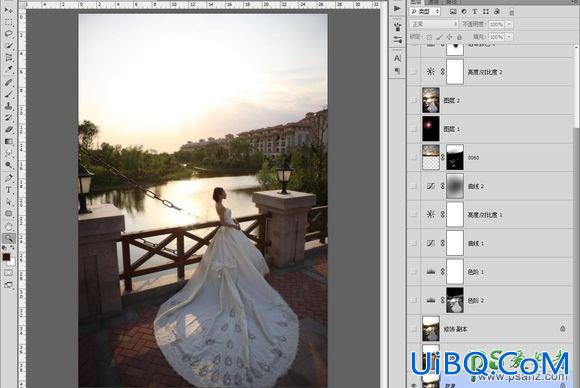Select the Rectangular Marquee tool
This screenshot has height=388, width=580.
8,23
